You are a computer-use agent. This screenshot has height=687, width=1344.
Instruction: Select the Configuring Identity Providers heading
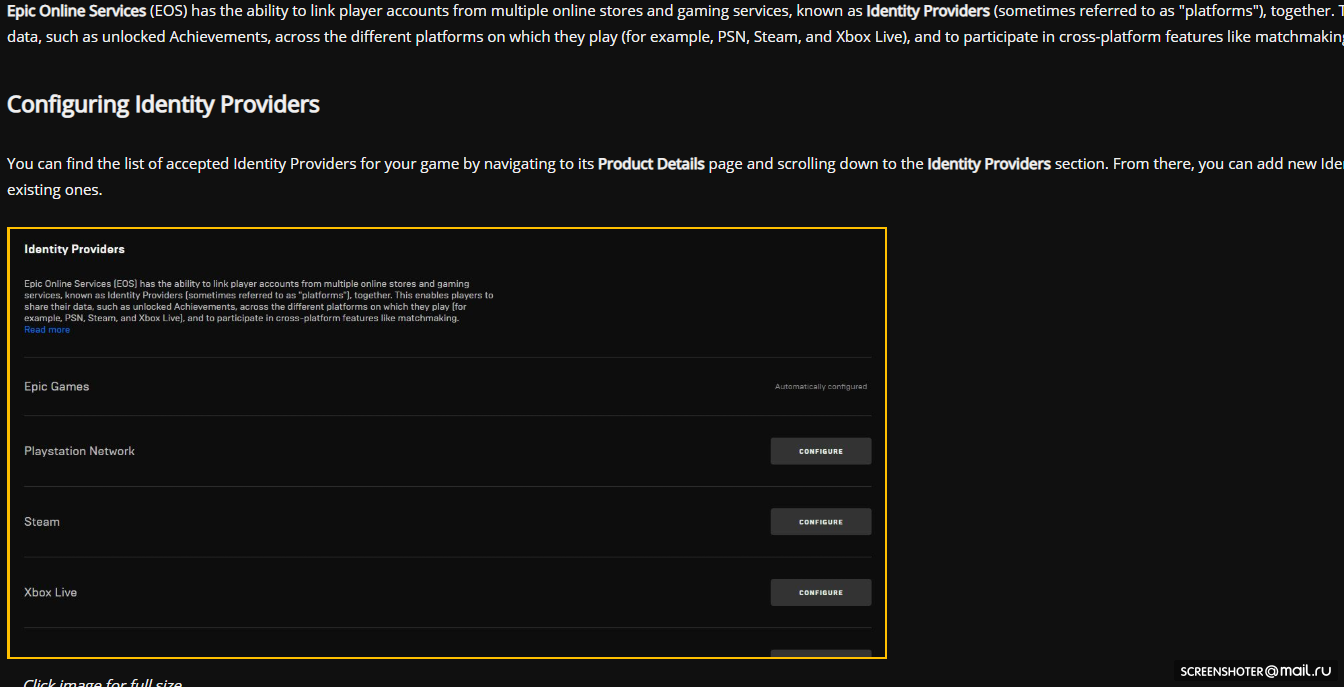[x=163, y=104]
